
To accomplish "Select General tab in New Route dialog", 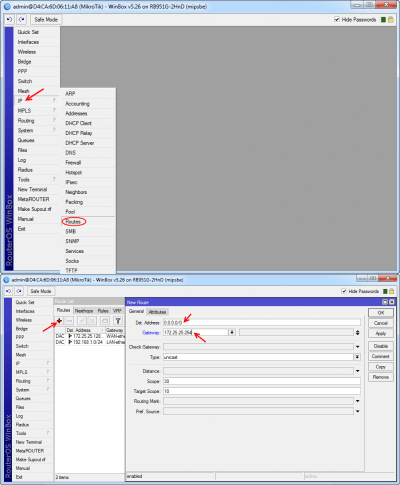I will coord(136,311).
